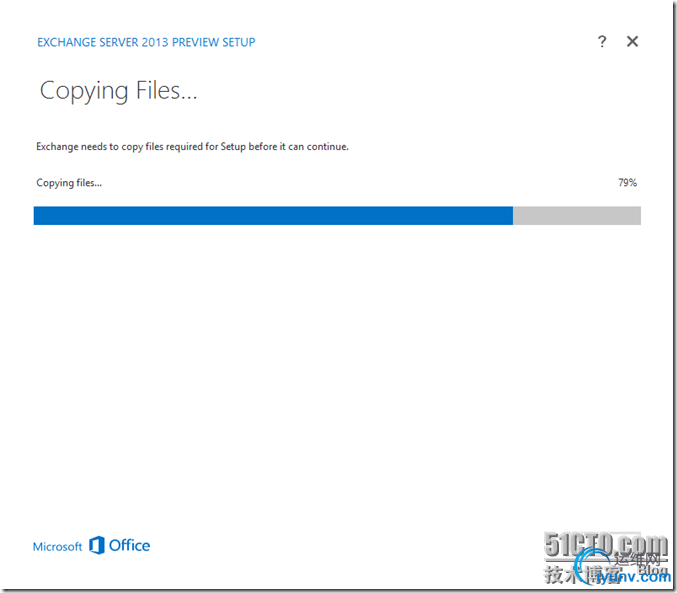Click the copying files progress bar

click(x=337, y=216)
